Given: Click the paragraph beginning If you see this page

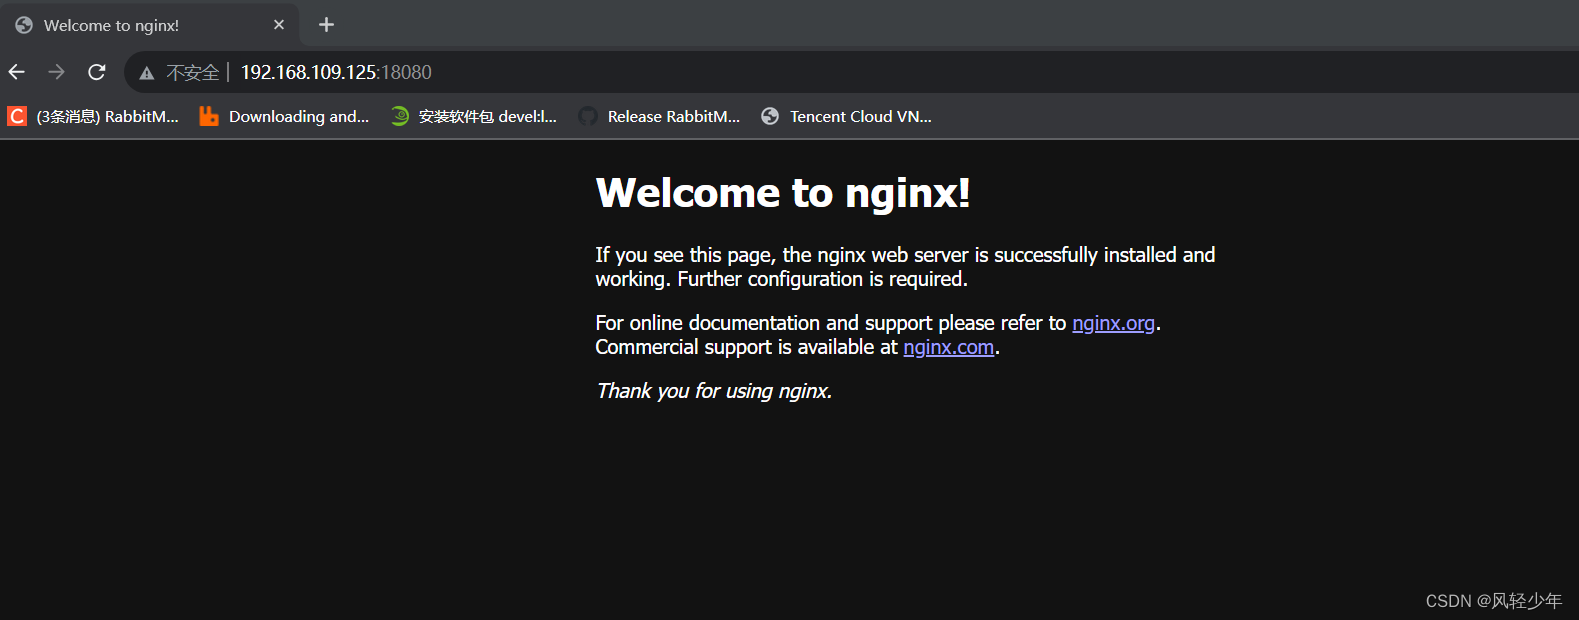Looking at the screenshot, I should [905, 267].
